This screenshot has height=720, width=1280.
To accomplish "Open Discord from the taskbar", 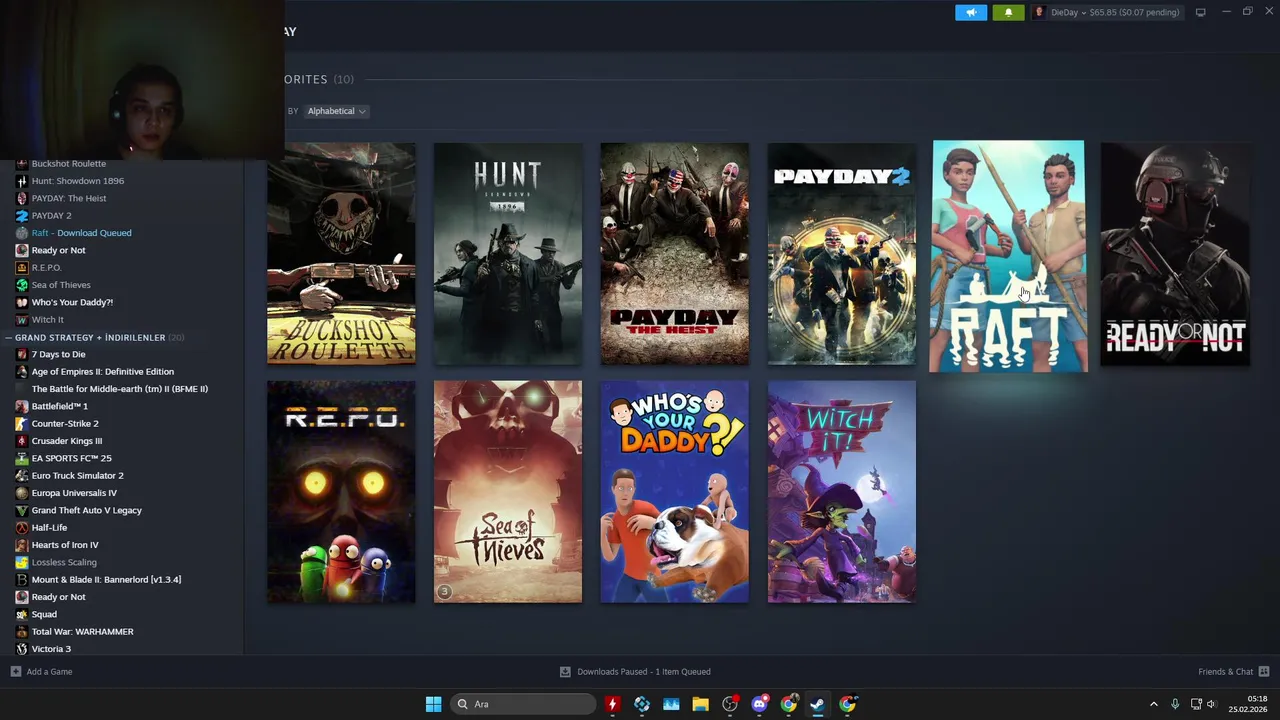I will 759,704.
